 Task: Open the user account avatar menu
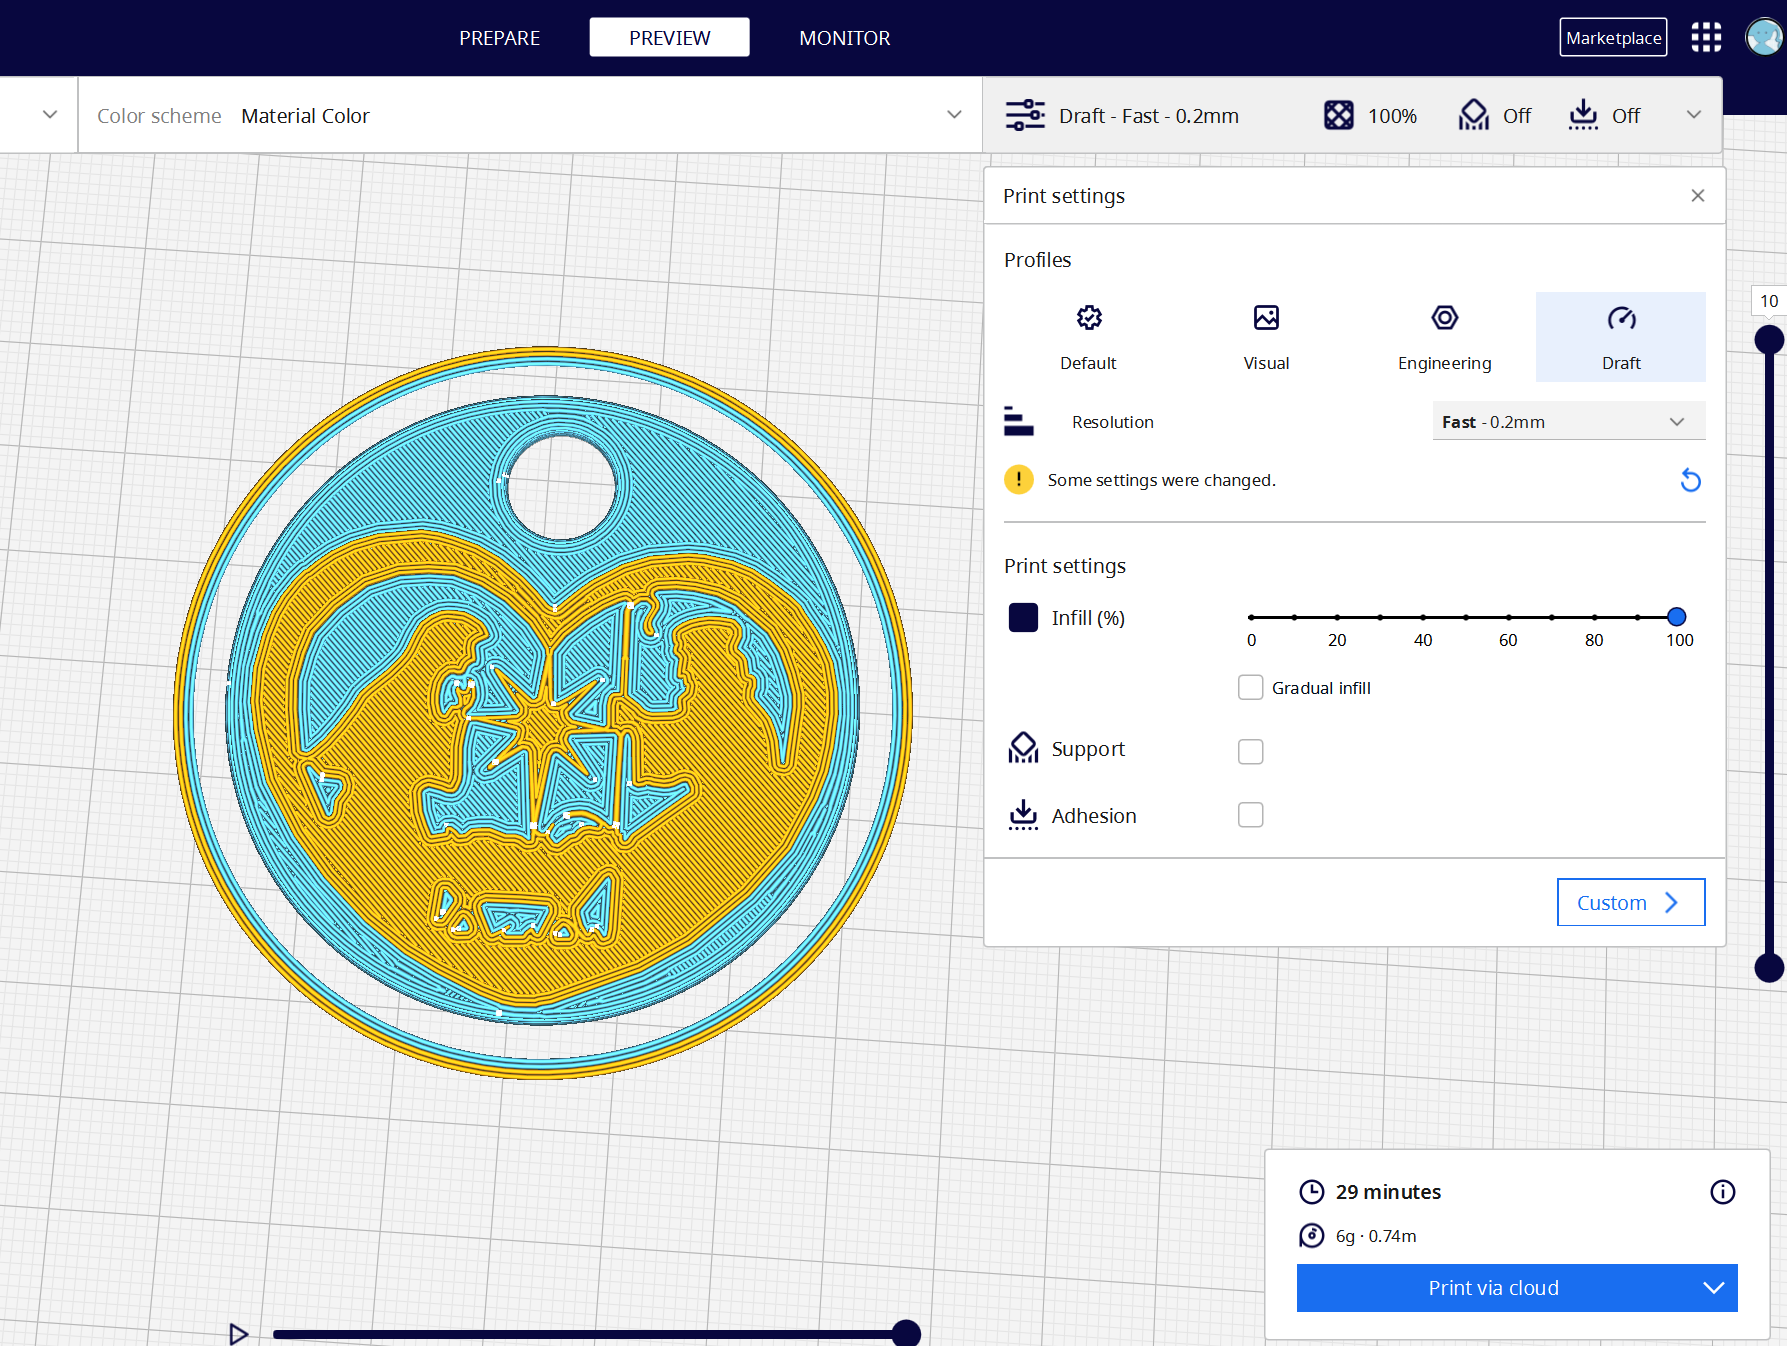[x=1764, y=38]
